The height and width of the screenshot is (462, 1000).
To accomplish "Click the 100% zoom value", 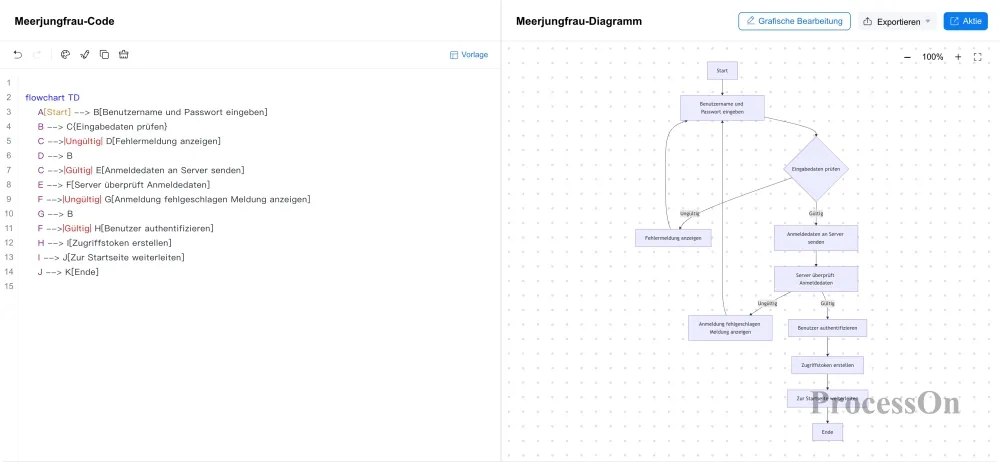I will point(932,57).
